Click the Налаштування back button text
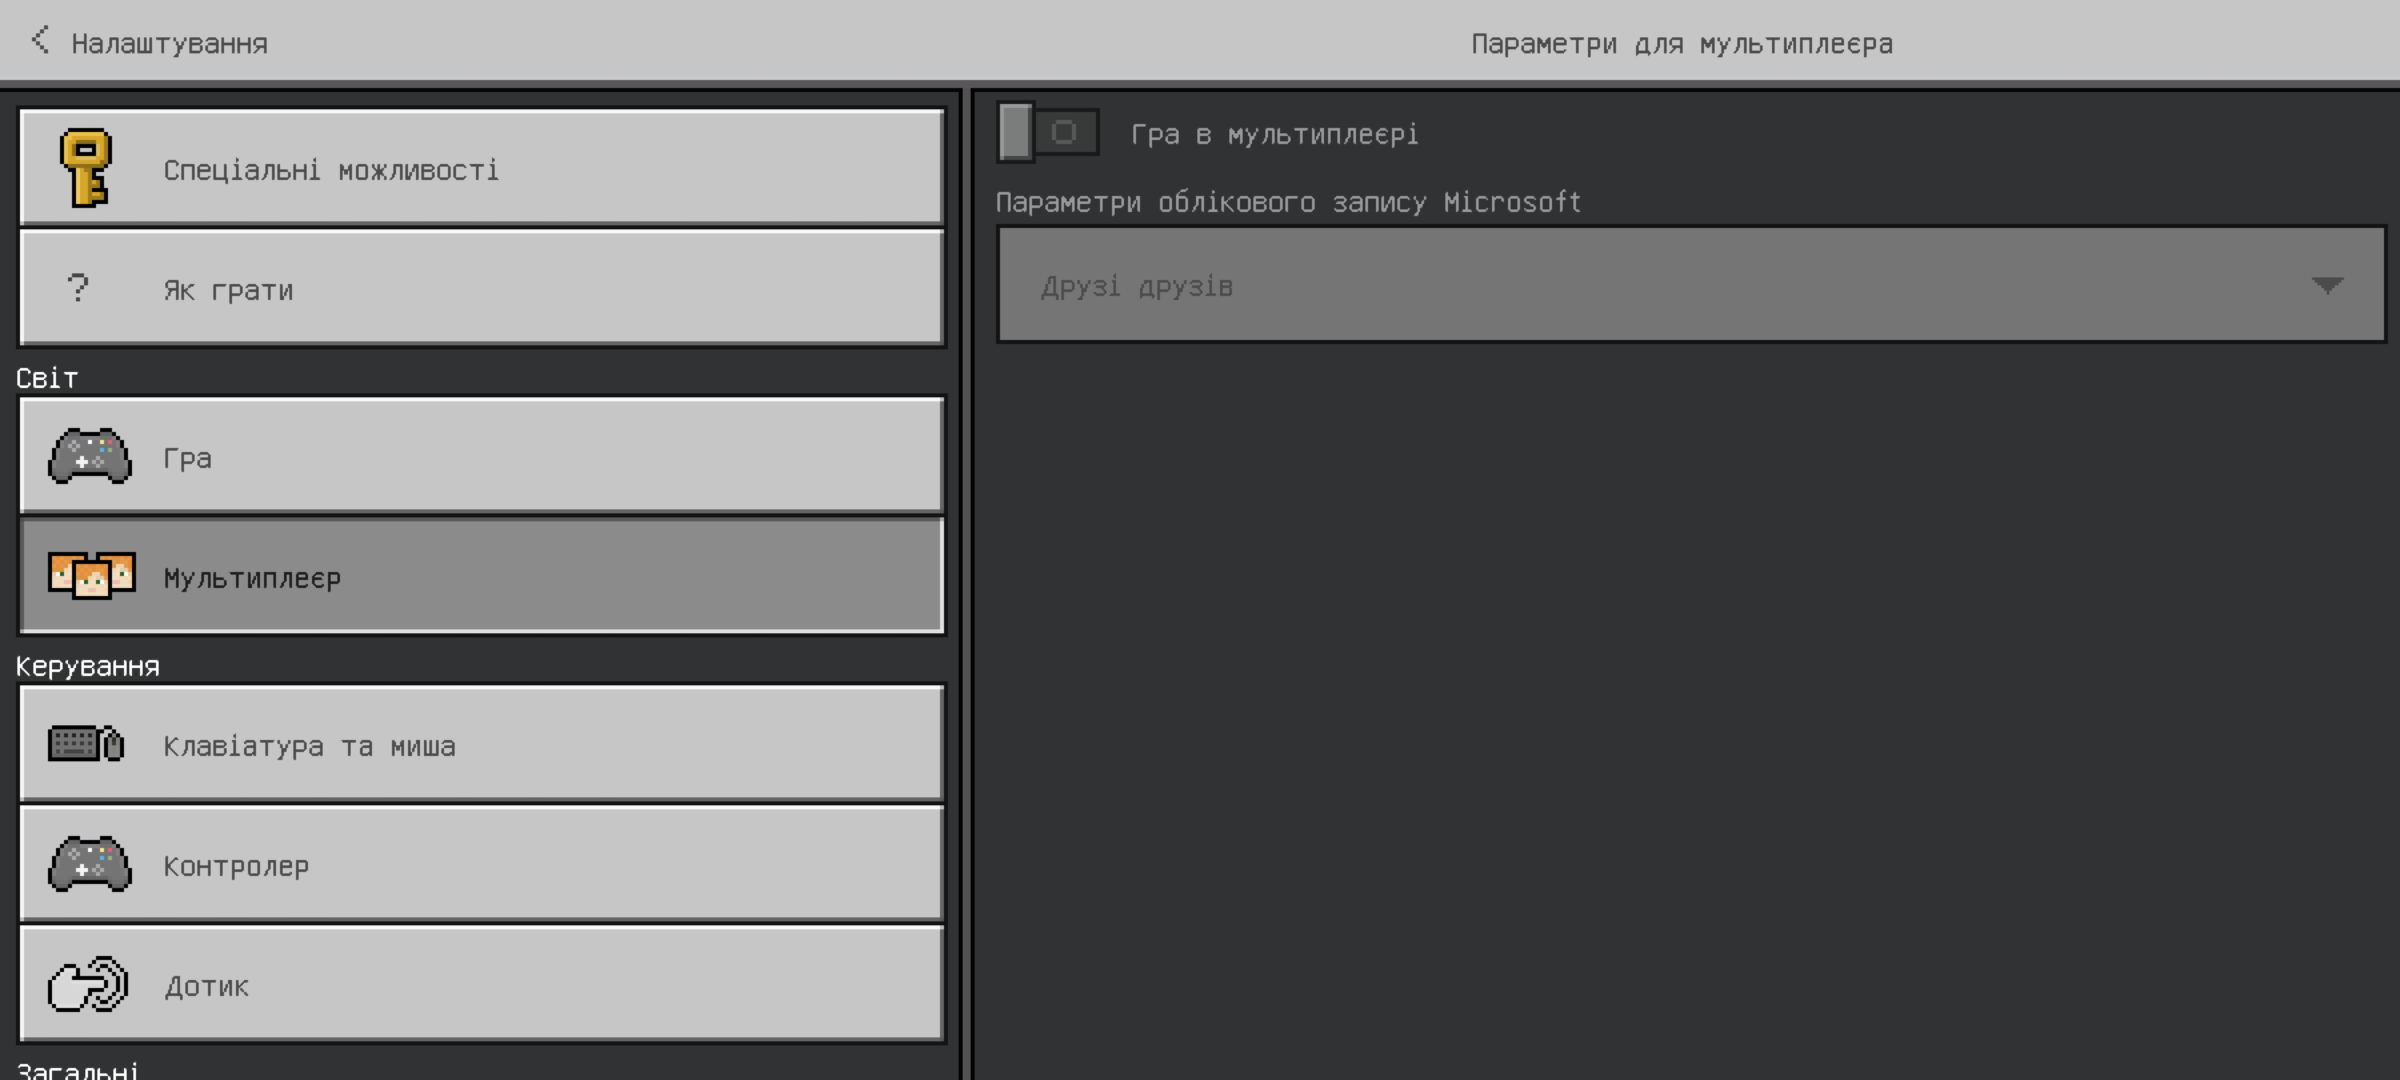 point(169,44)
